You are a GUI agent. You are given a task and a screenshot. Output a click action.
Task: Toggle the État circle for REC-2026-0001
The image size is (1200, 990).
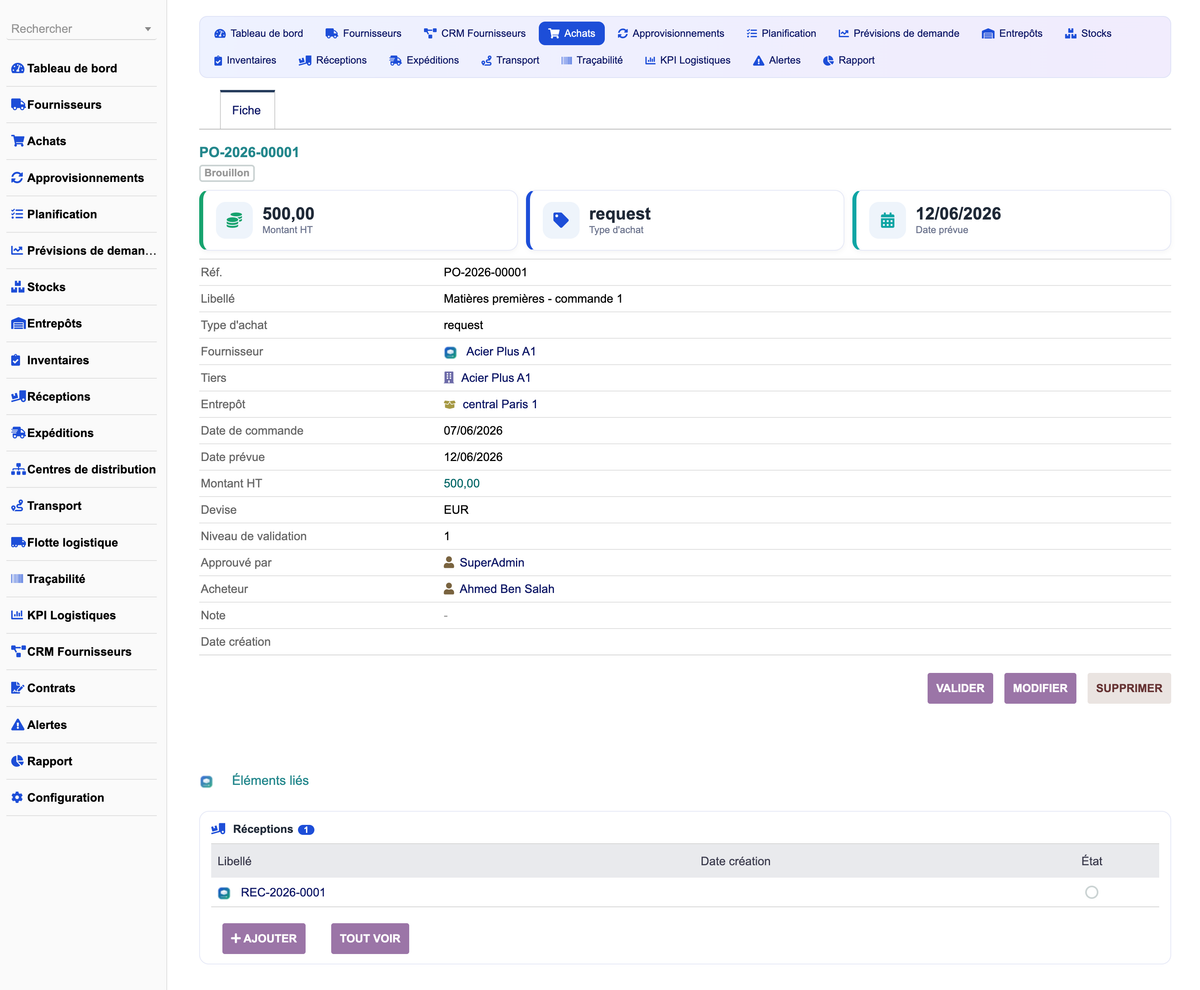click(x=1091, y=892)
